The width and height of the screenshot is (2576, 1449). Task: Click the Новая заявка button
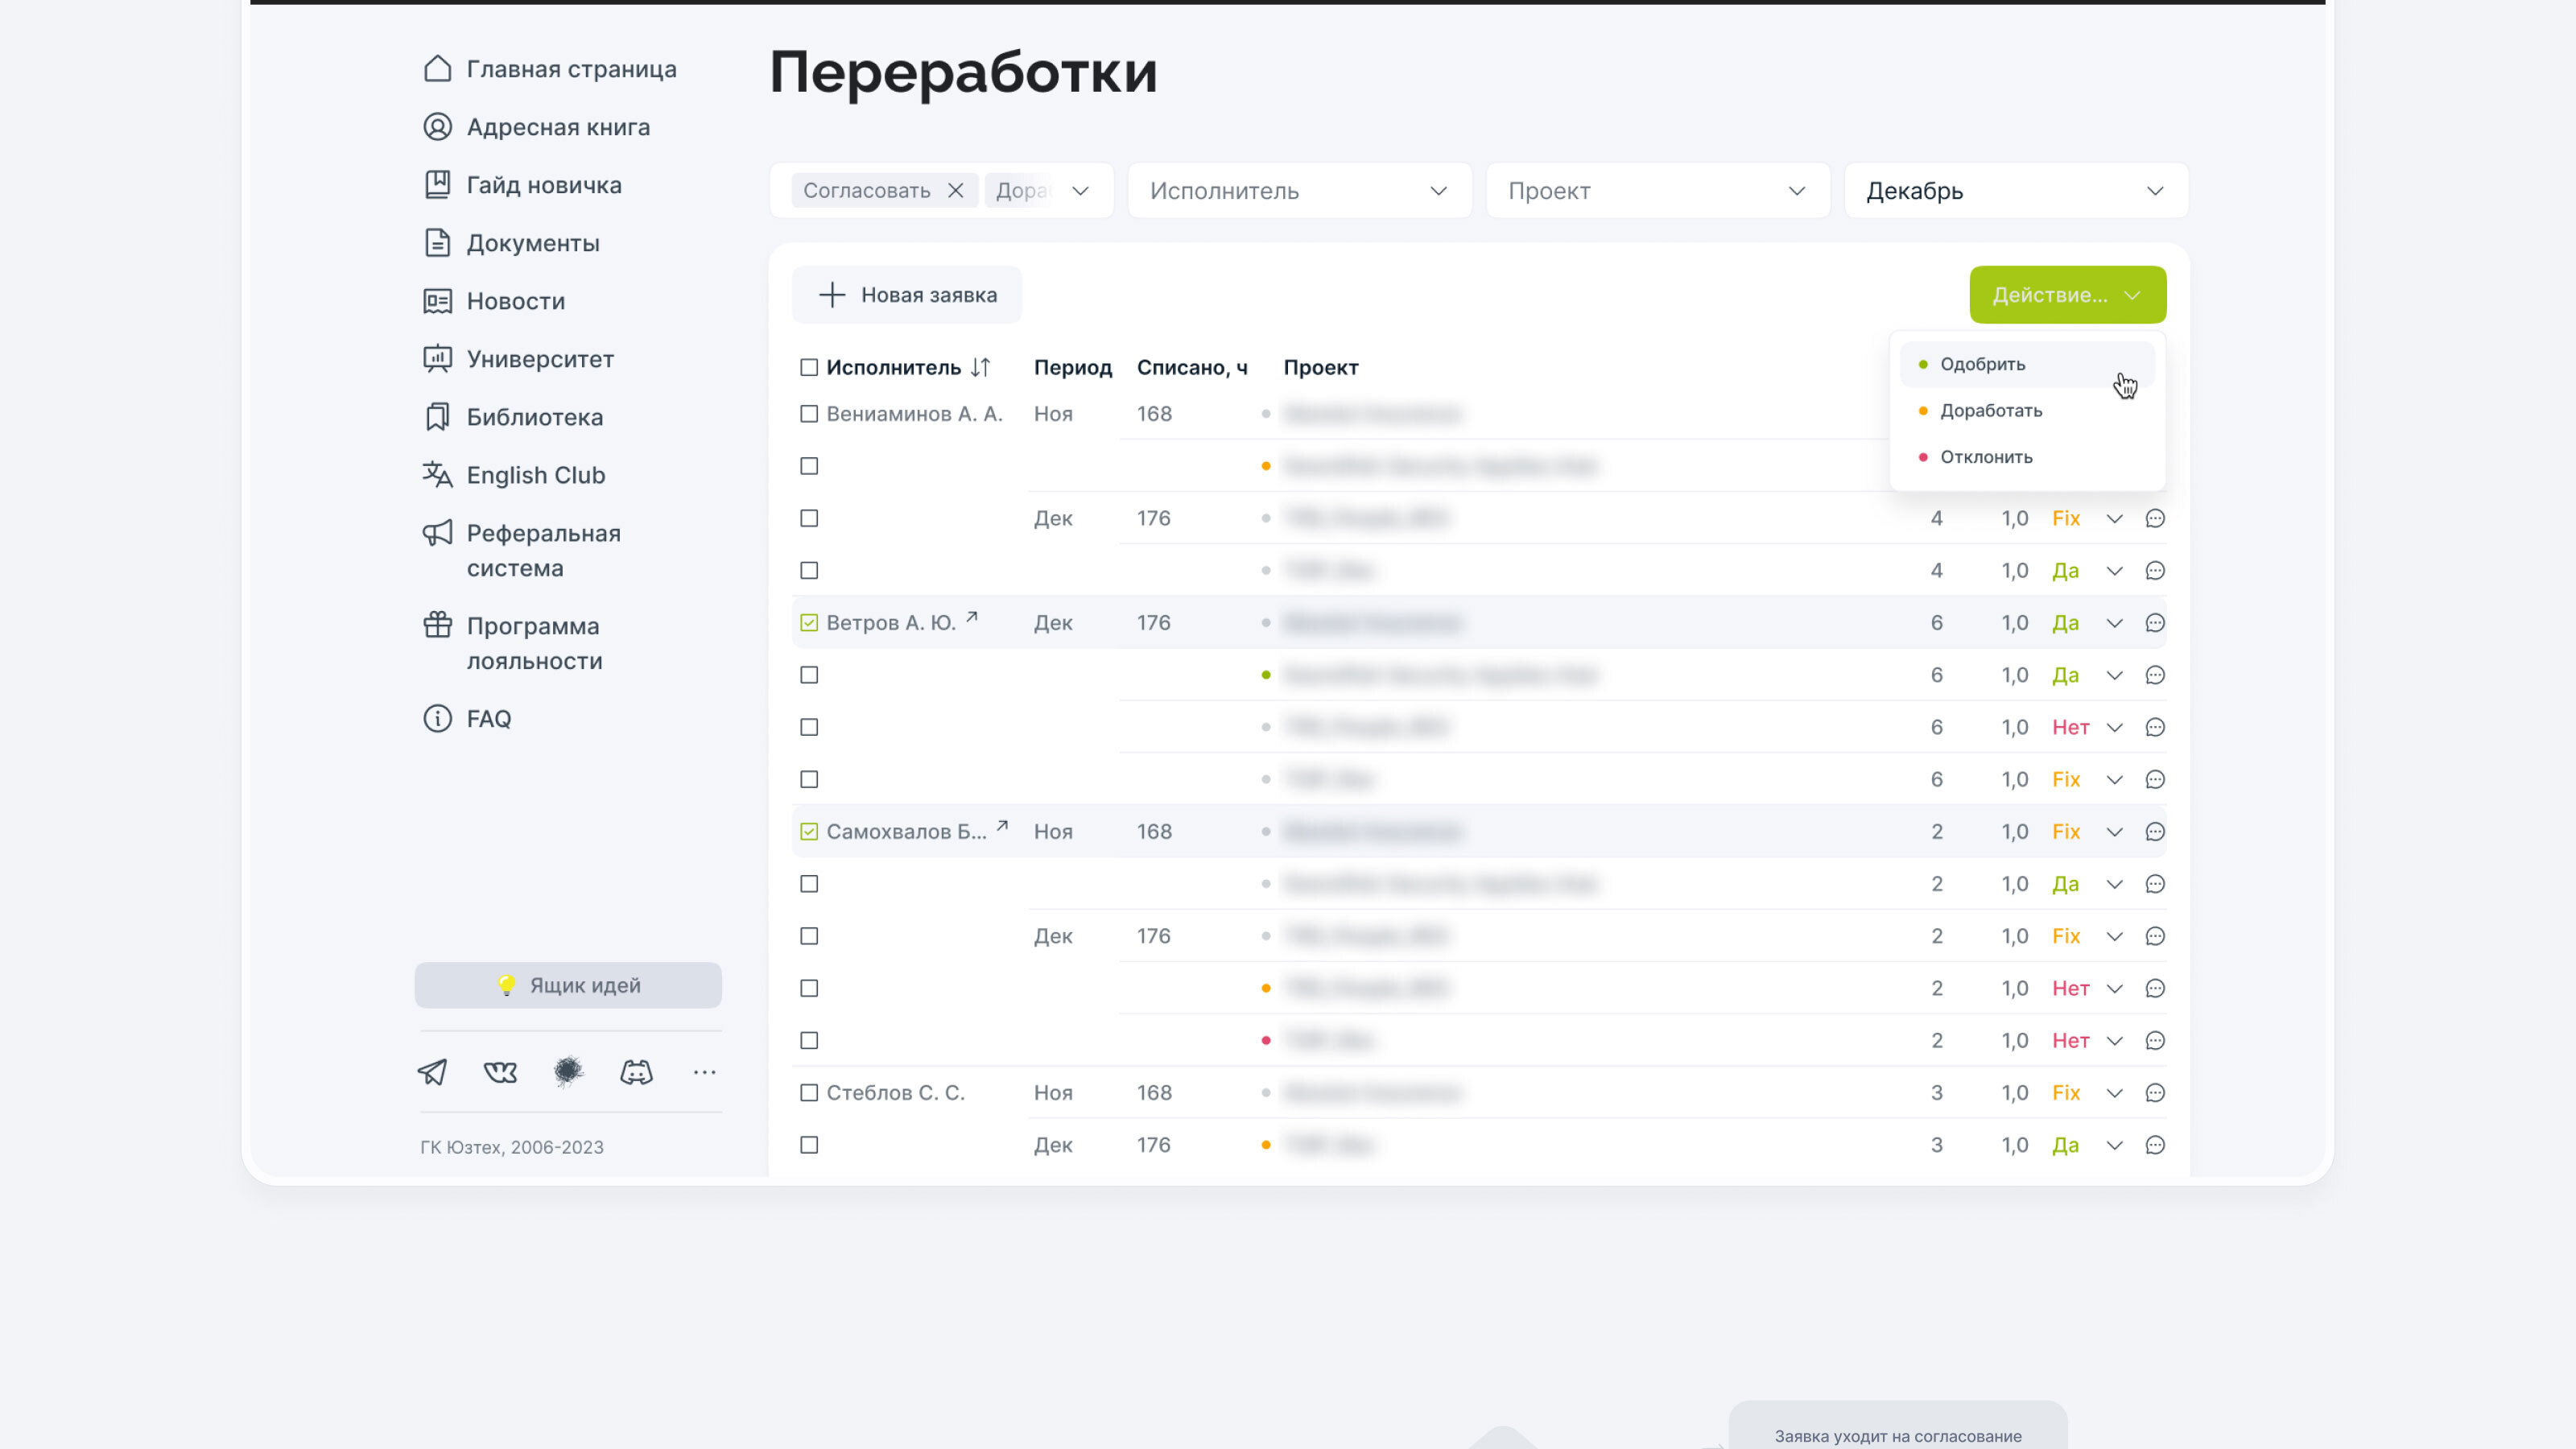(x=907, y=295)
